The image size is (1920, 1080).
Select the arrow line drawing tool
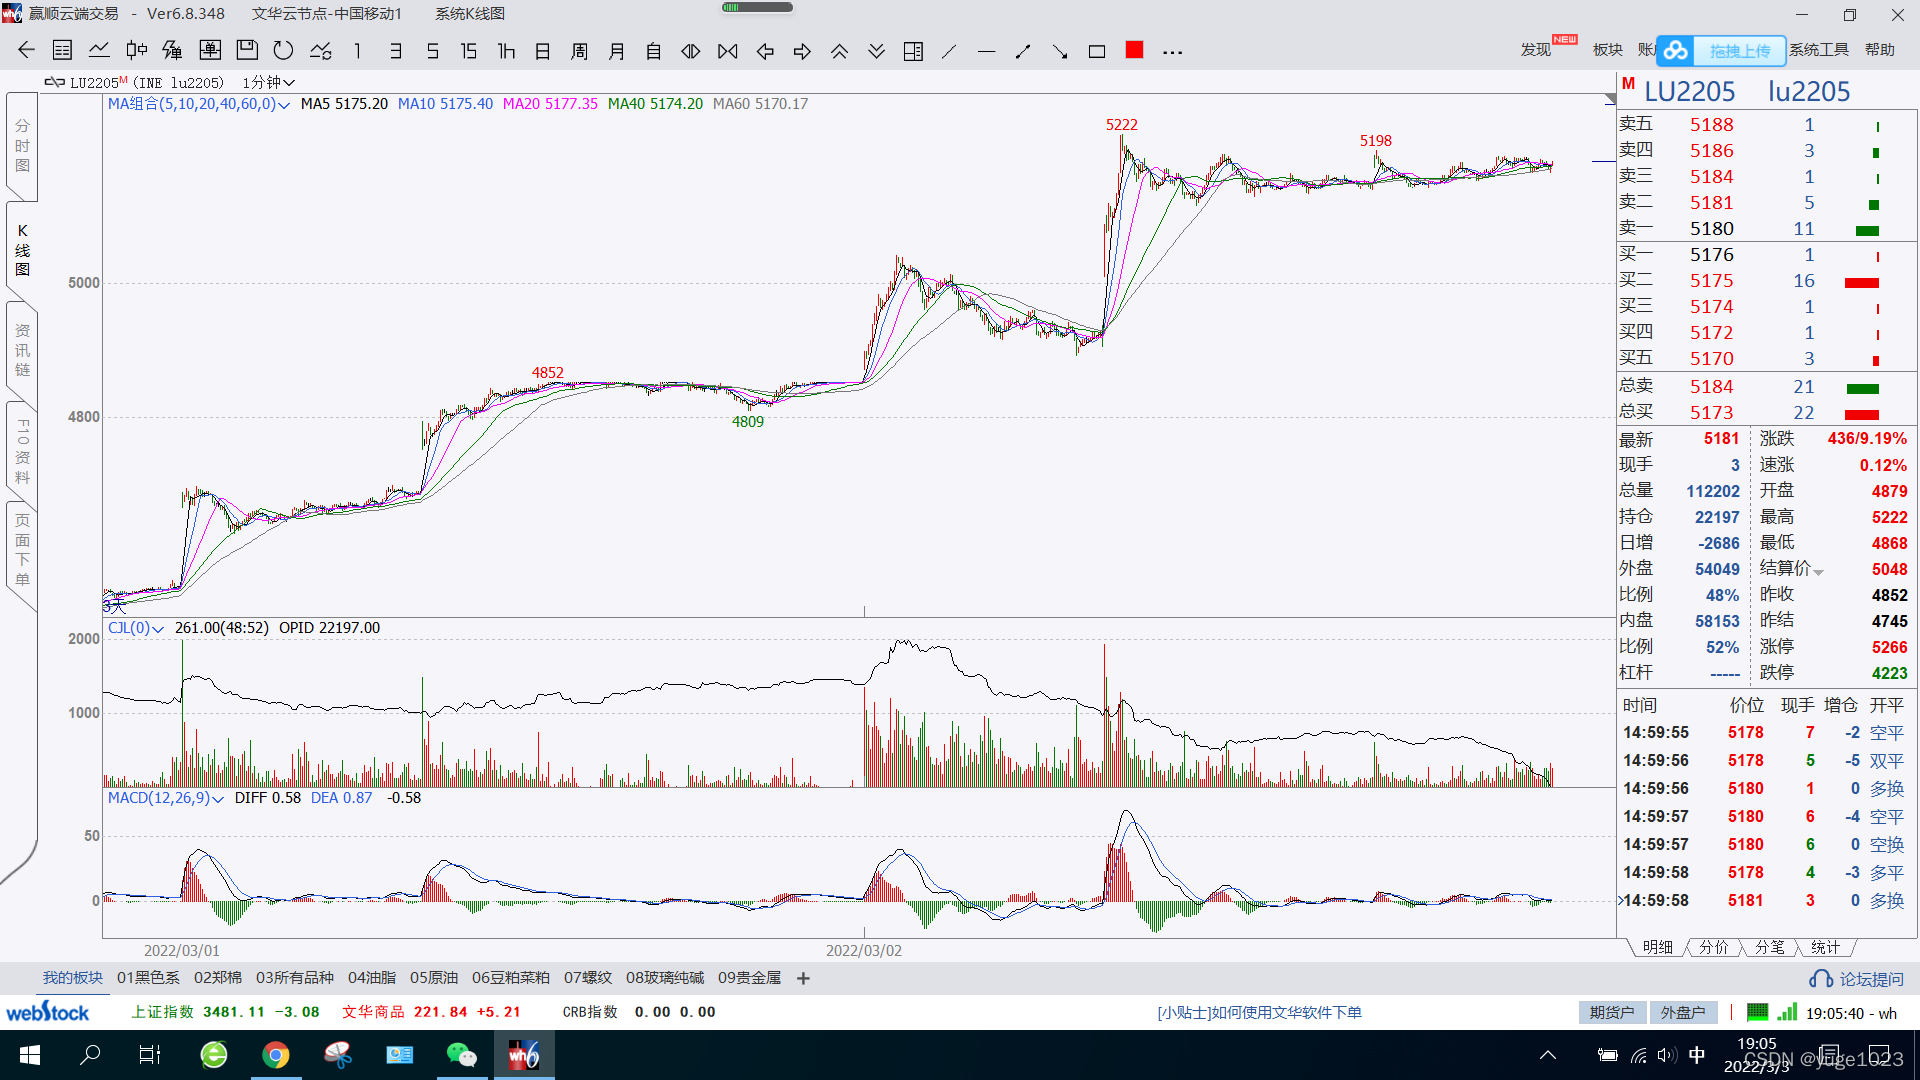click(x=1060, y=51)
